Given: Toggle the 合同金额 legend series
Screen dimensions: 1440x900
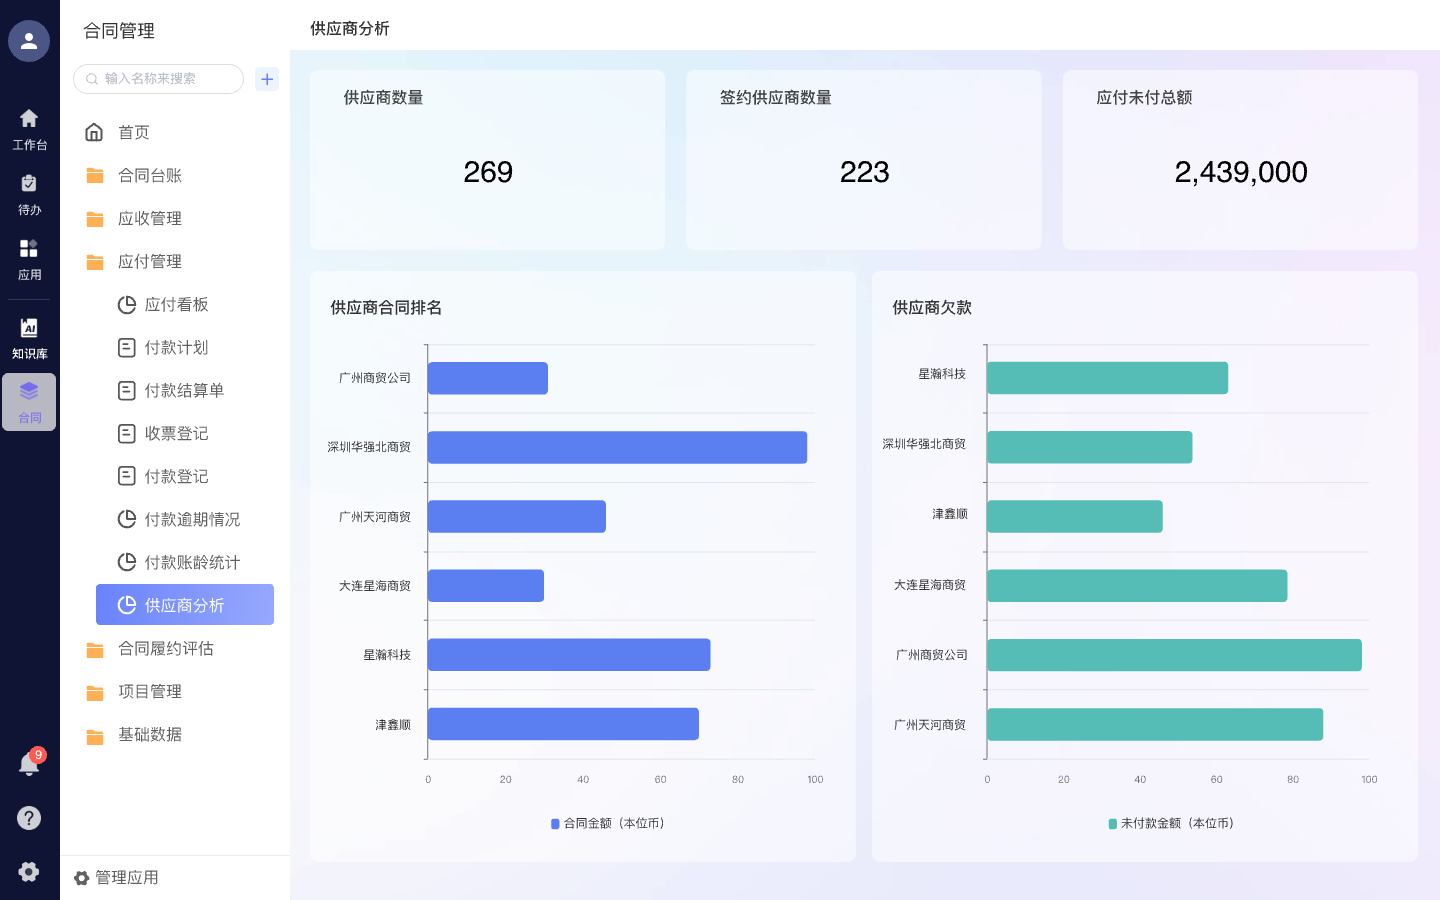Looking at the screenshot, I should 608,823.
